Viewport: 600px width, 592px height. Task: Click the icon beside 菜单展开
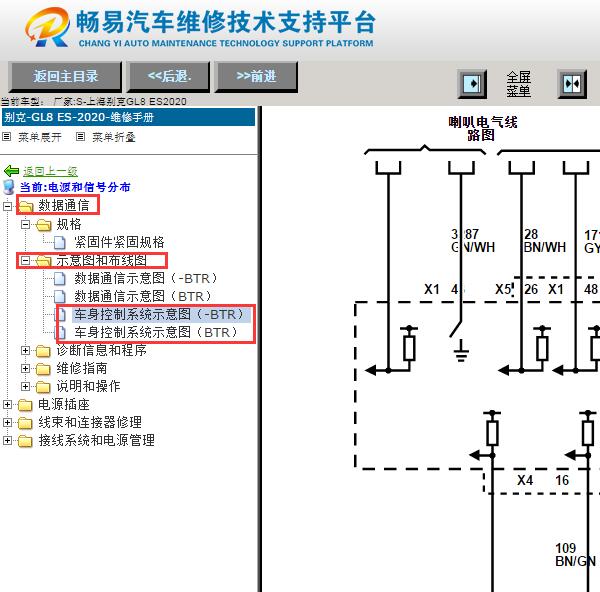coord(7,137)
